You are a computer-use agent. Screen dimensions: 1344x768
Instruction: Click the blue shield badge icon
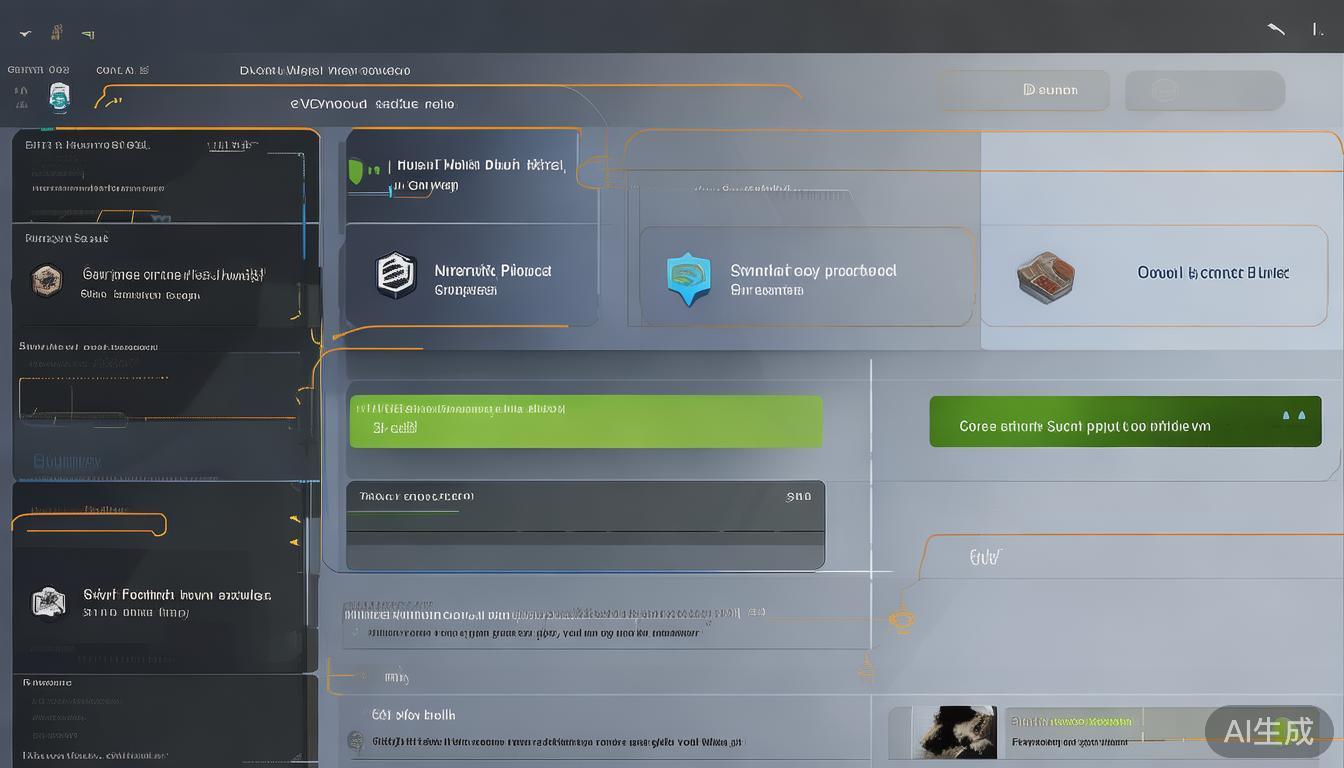point(688,279)
